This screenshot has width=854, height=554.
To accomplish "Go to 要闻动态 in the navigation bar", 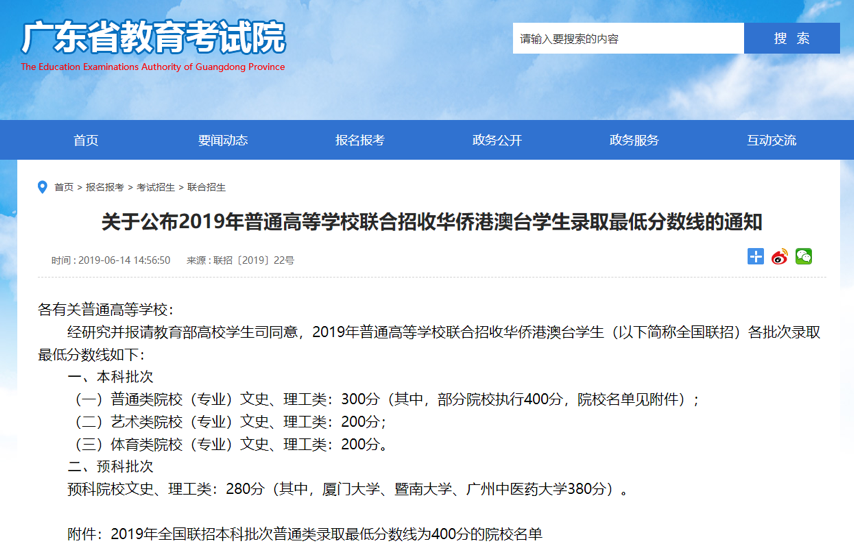I will [x=223, y=140].
